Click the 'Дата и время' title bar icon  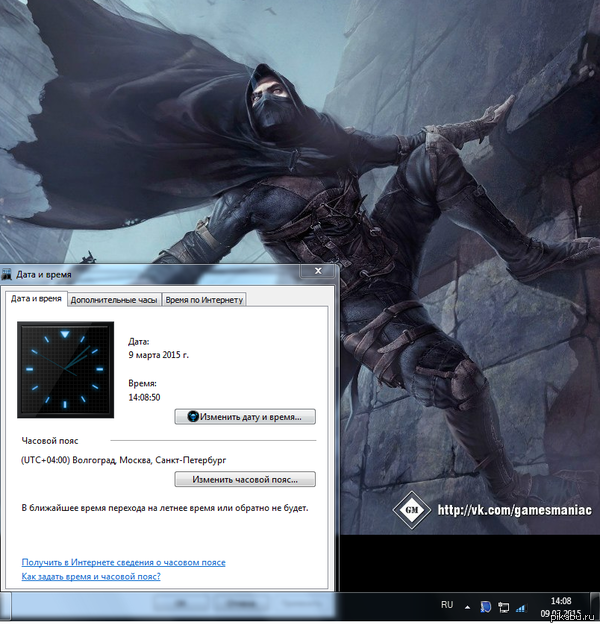[6, 275]
